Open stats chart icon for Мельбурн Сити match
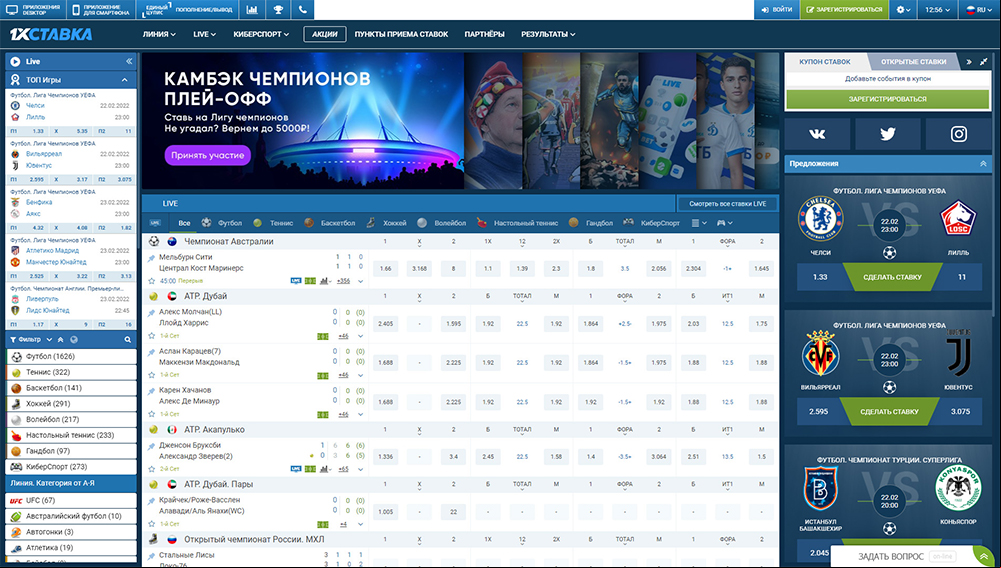 click(324, 281)
